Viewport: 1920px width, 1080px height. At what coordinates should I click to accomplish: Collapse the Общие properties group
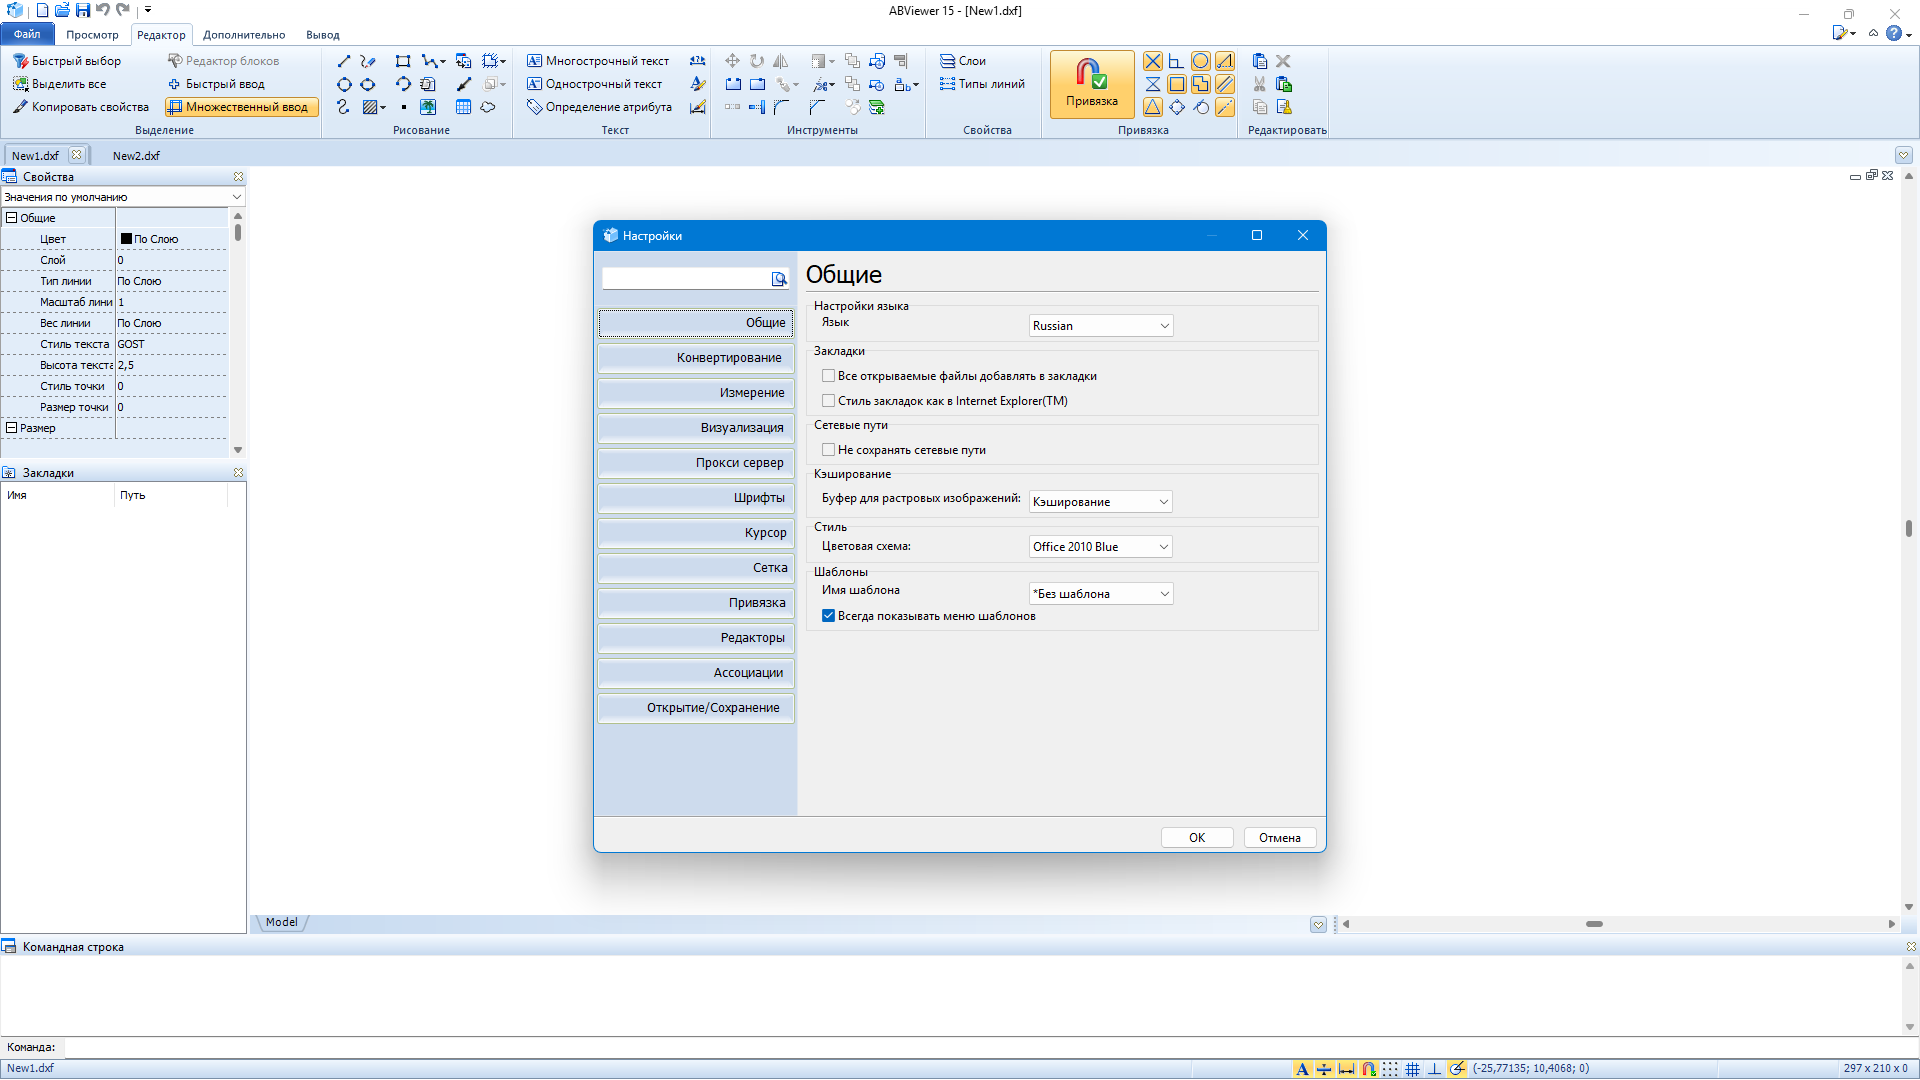coord(12,218)
